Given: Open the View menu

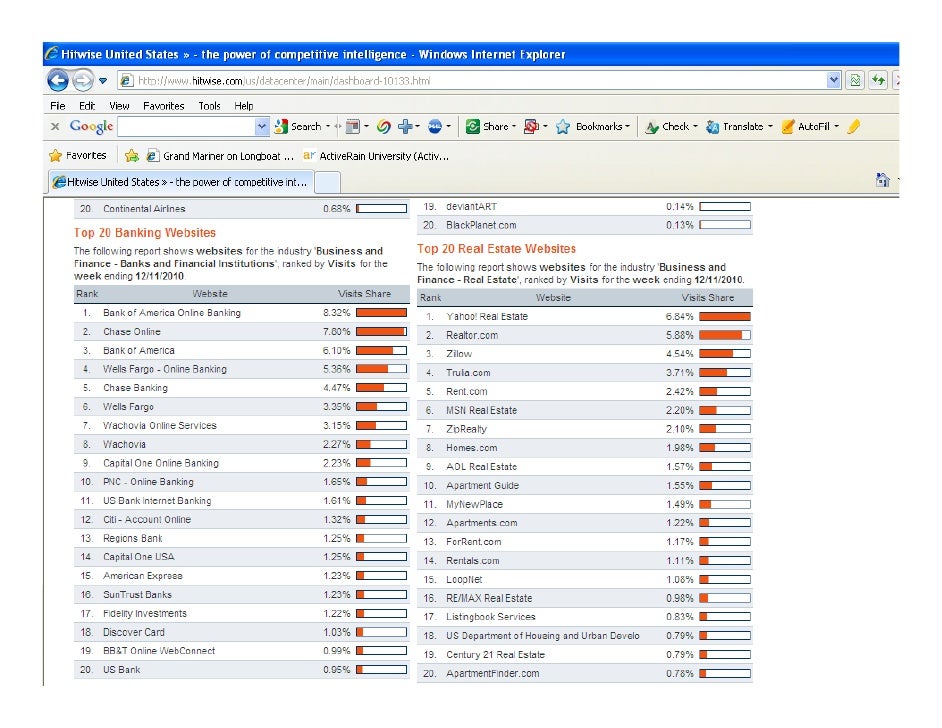Looking at the screenshot, I should pyautogui.click(x=119, y=106).
